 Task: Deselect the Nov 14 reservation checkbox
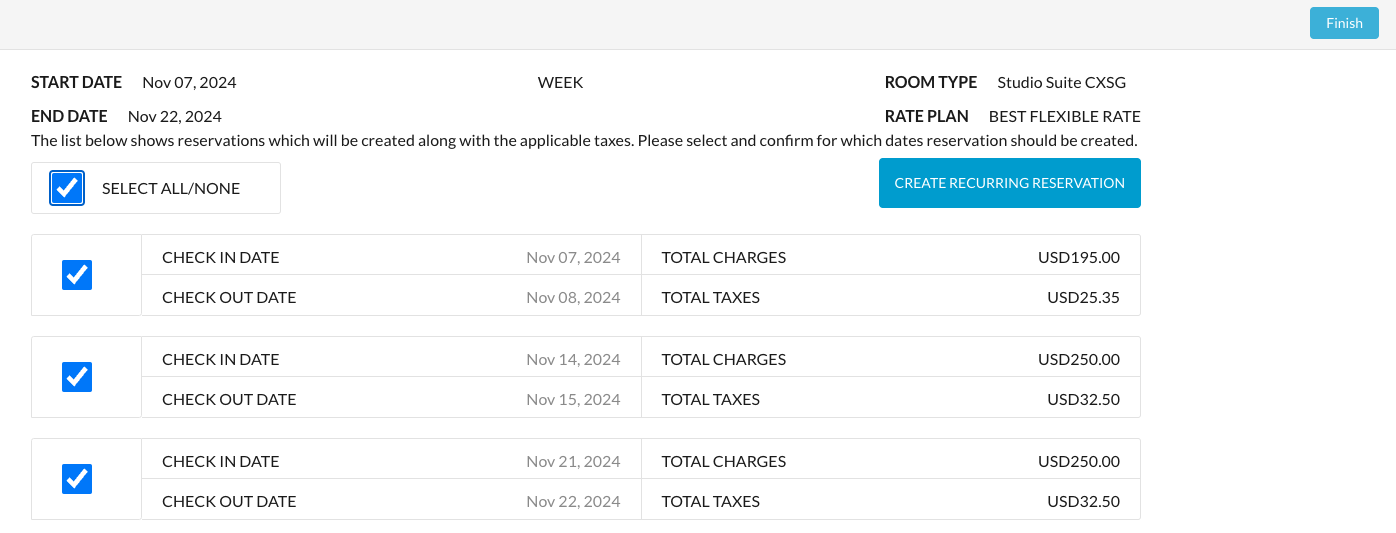77,377
